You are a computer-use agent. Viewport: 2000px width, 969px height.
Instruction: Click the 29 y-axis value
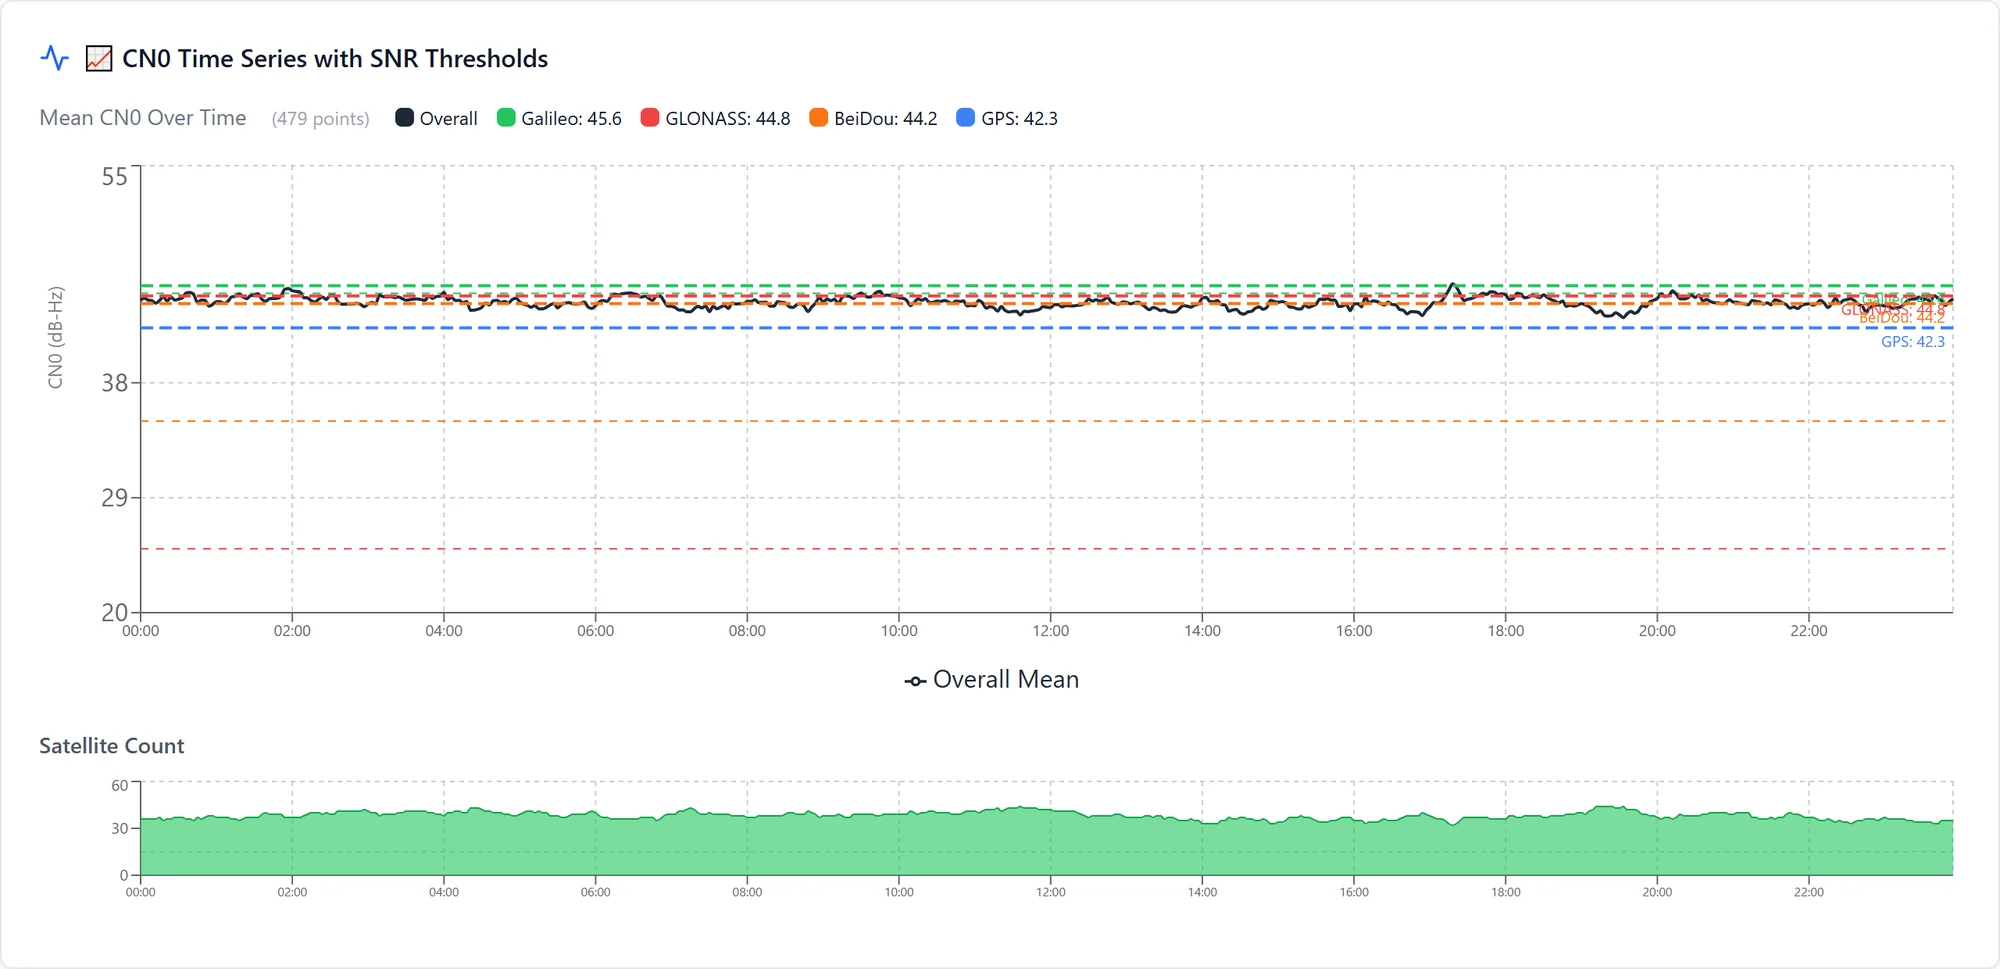(x=115, y=497)
